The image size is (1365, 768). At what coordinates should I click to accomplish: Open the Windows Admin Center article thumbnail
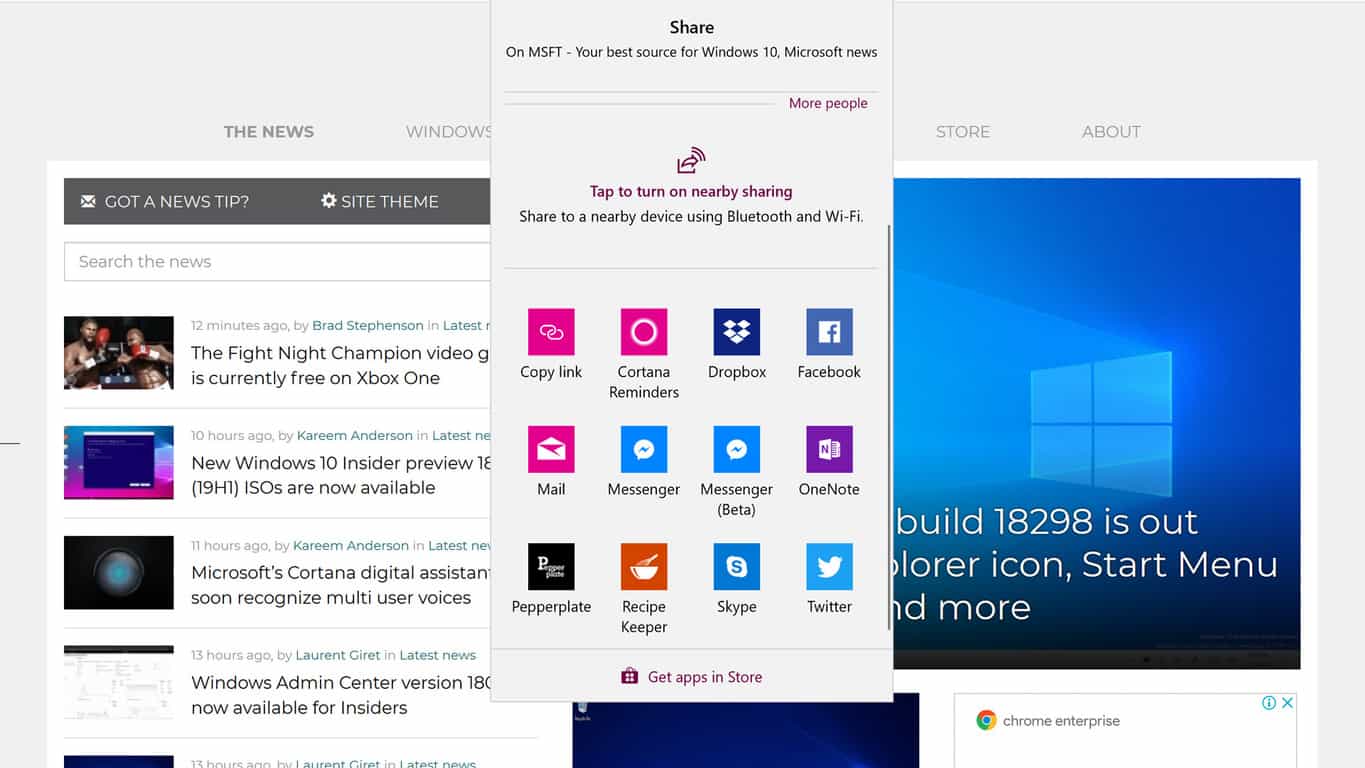(x=119, y=682)
